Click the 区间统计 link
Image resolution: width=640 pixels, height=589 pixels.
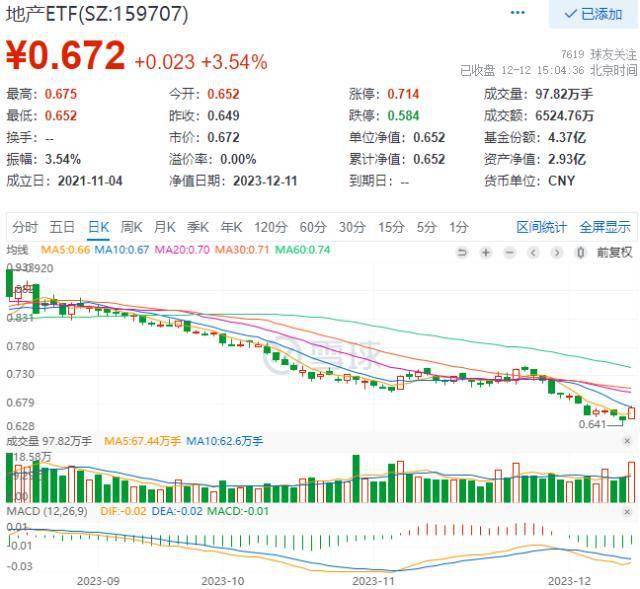(x=542, y=227)
